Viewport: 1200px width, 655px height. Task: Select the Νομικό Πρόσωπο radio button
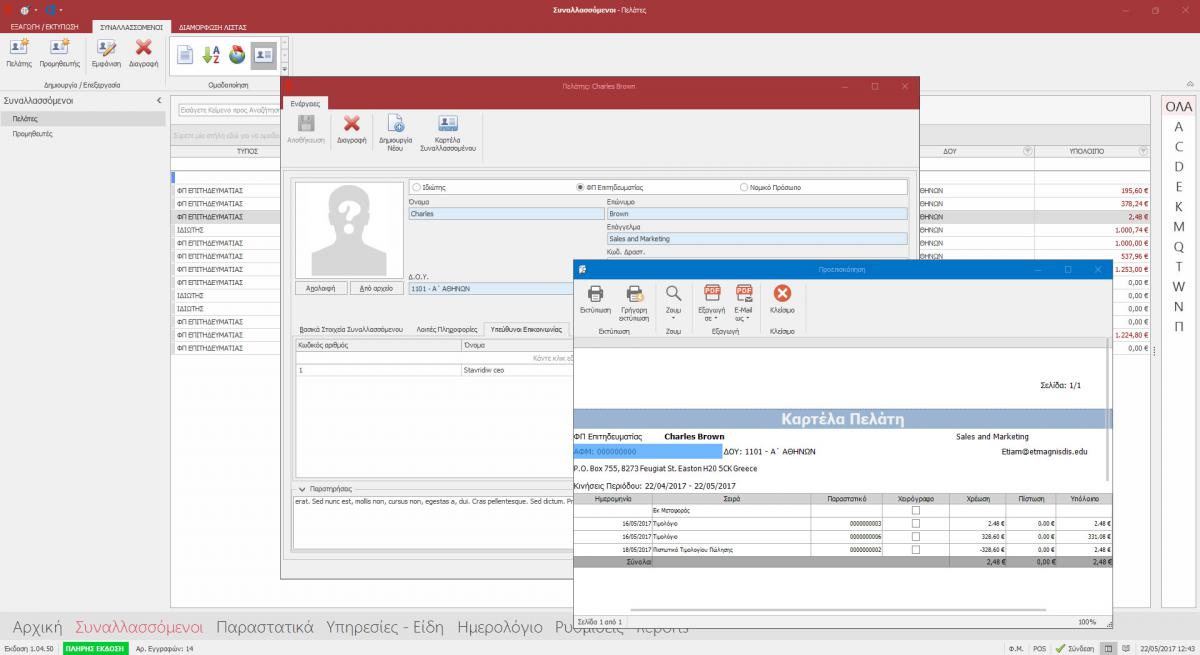point(744,187)
